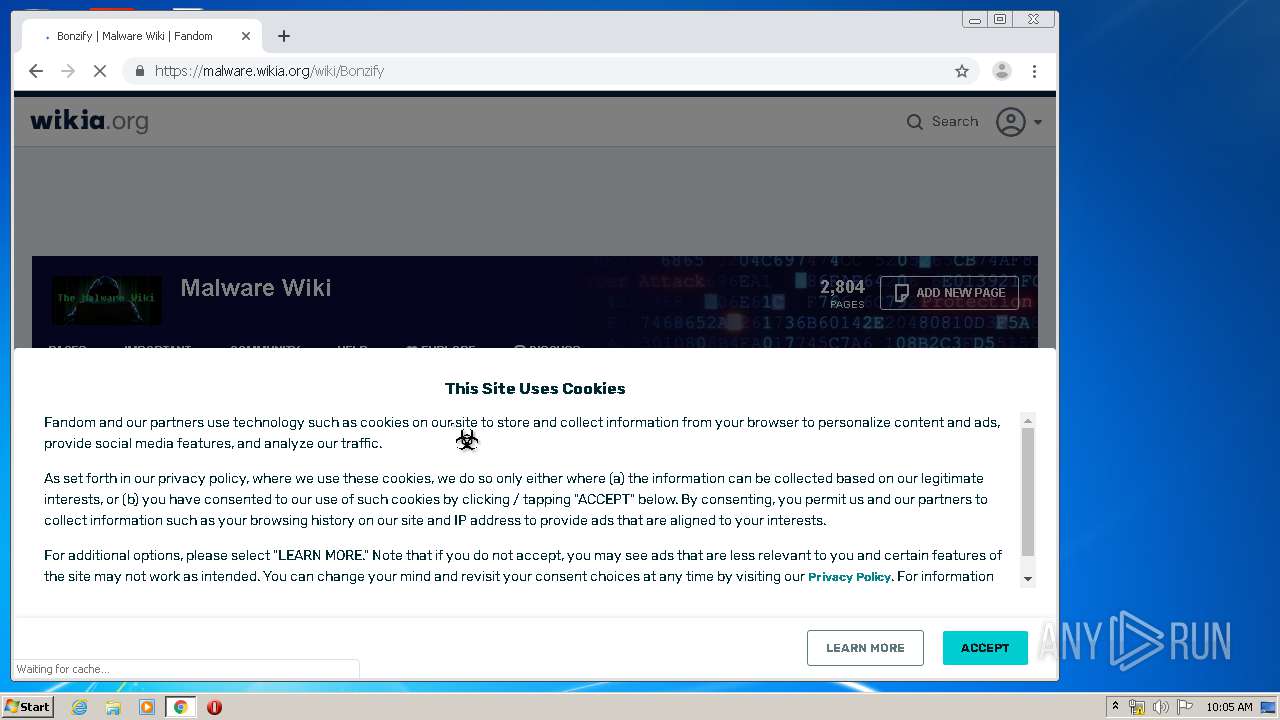Open volume speaker tray icon
Image resolution: width=1280 pixels, height=720 pixels.
click(1160, 707)
